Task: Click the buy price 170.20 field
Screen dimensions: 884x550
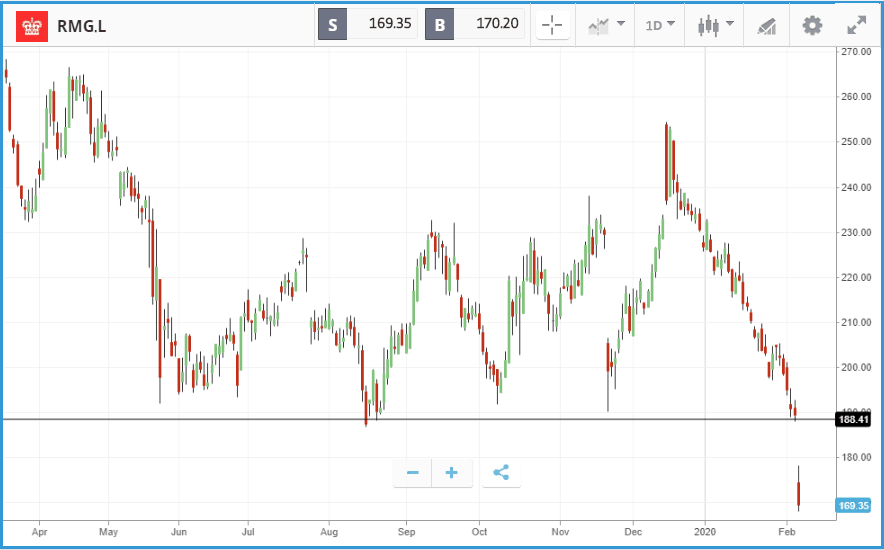Action: point(489,24)
